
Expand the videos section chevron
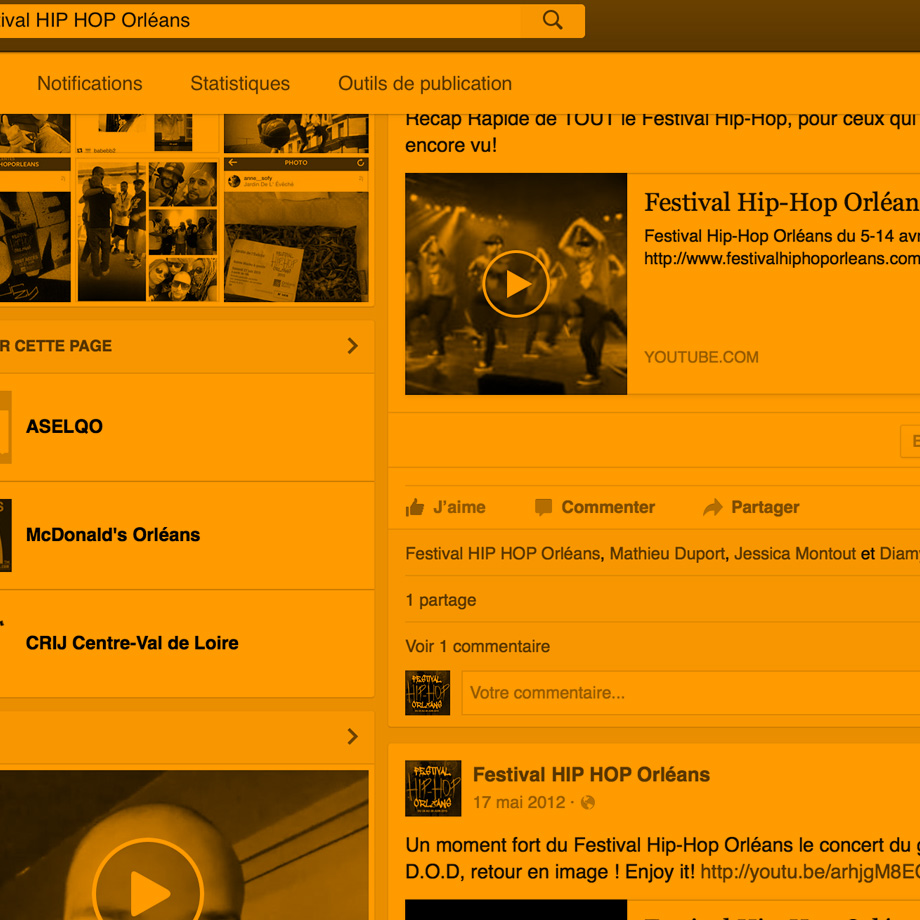point(353,736)
